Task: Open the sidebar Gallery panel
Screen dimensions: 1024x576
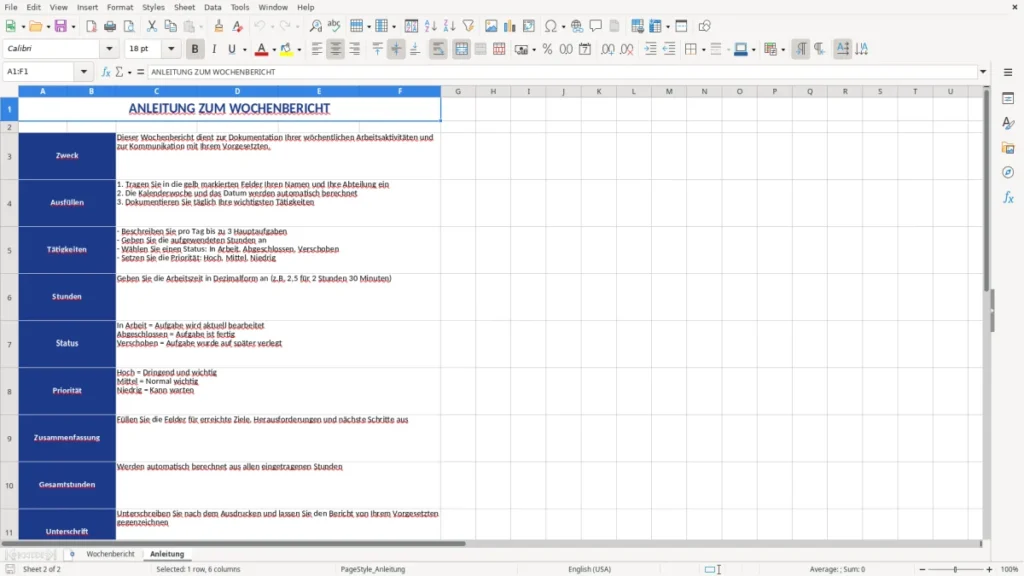Action: pyautogui.click(x=1008, y=148)
